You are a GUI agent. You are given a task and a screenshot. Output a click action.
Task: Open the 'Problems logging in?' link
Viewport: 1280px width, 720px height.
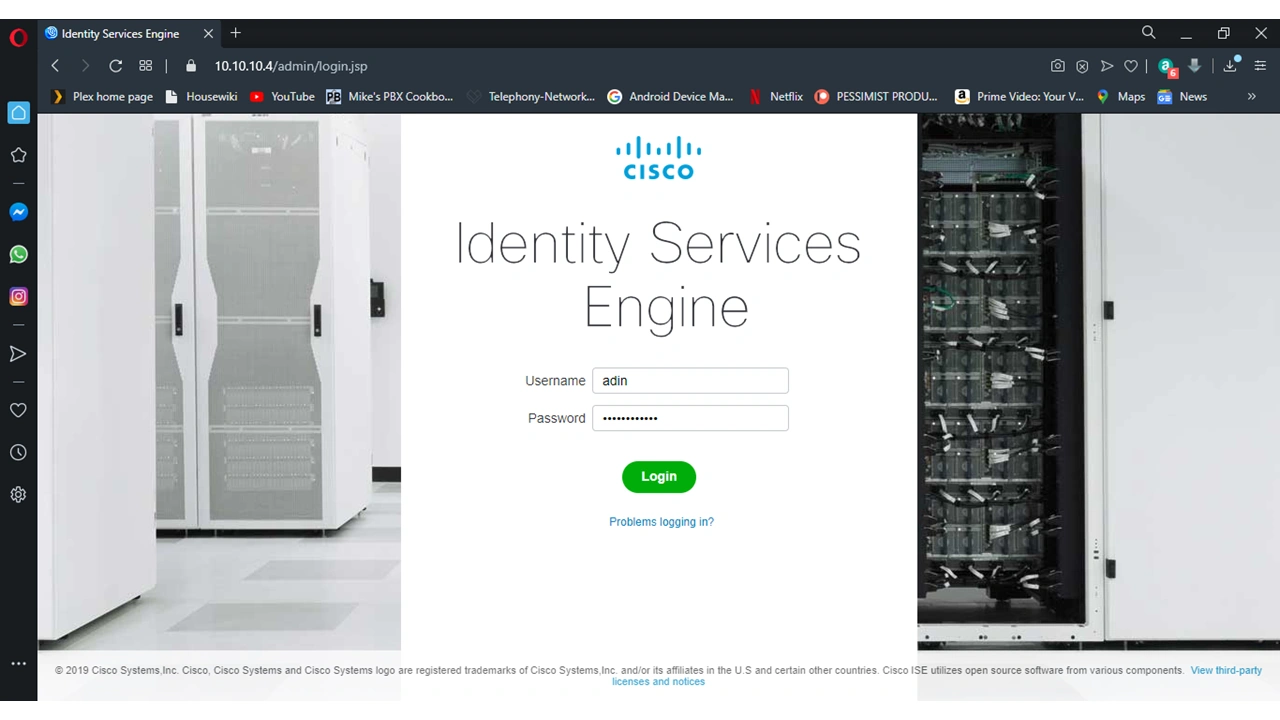pyautogui.click(x=661, y=522)
